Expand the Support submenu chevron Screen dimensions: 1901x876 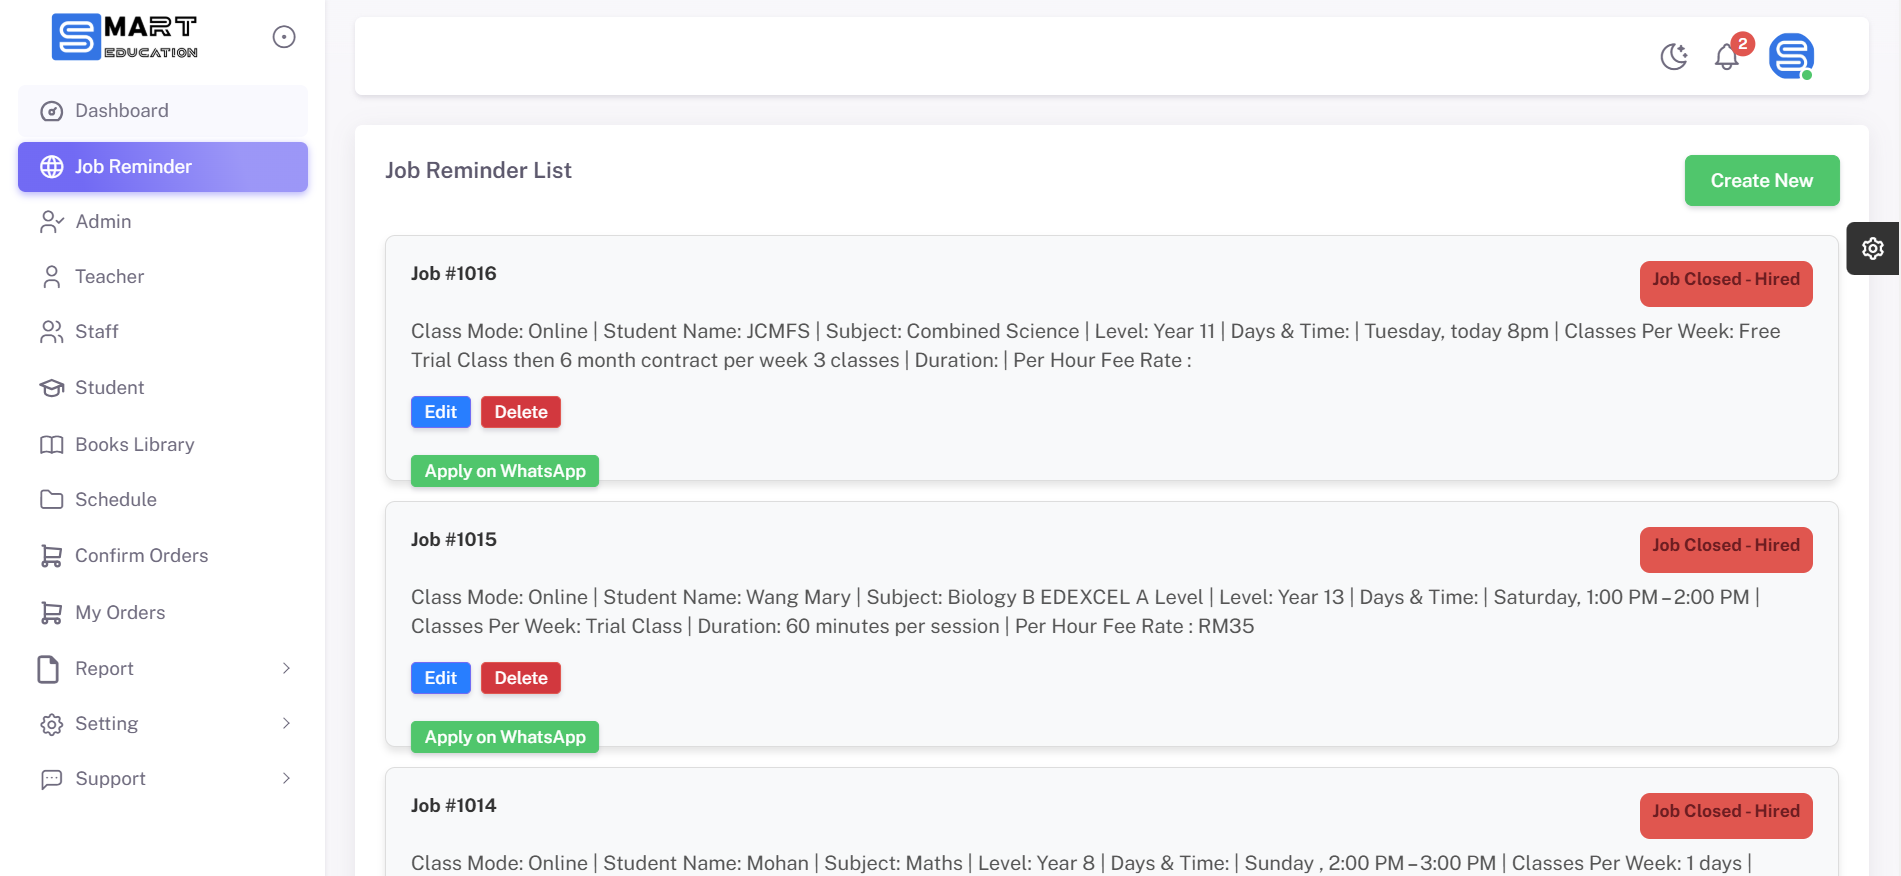tap(286, 778)
